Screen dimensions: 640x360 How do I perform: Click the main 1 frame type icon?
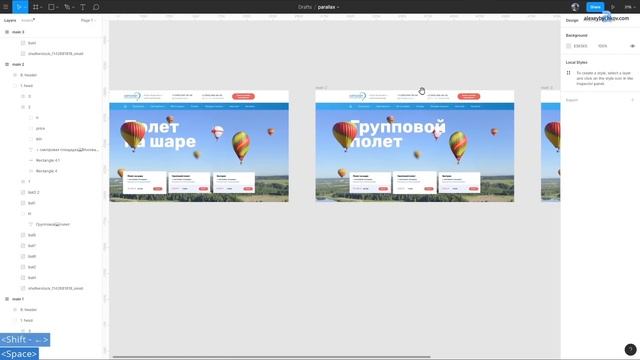pos(7,299)
